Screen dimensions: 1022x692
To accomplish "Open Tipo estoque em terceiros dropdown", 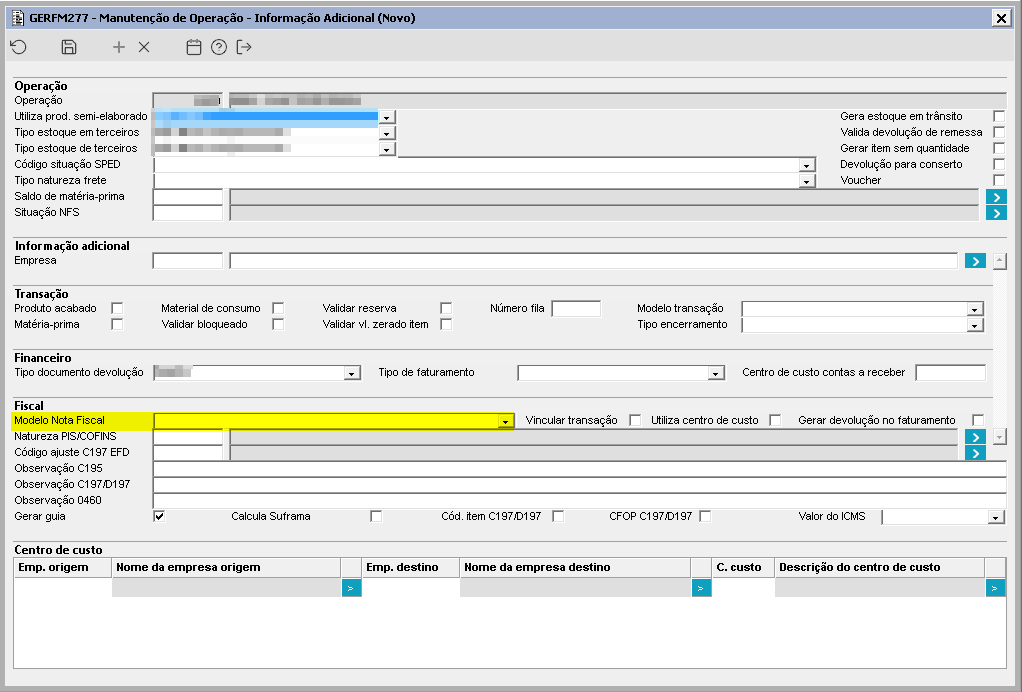I will coord(387,134).
